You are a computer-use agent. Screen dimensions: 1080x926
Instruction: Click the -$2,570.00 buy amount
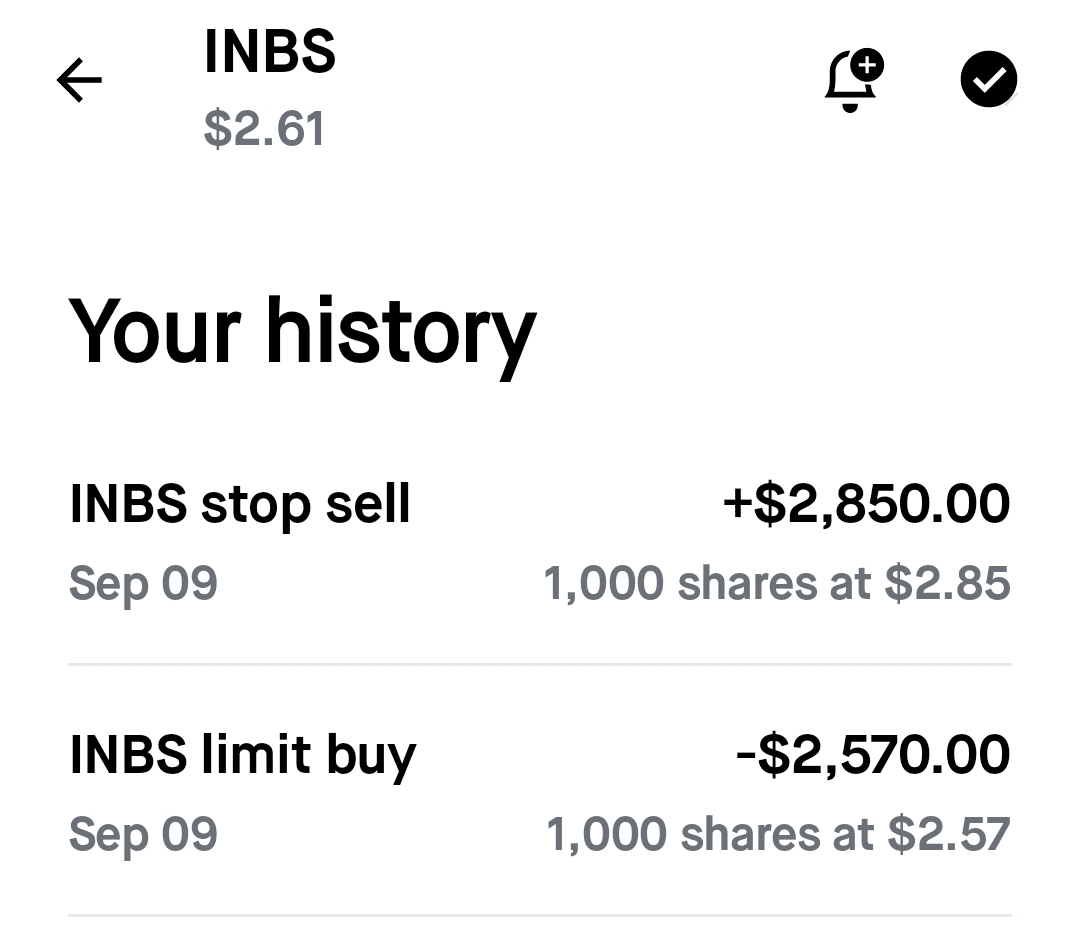pyautogui.click(x=872, y=755)
